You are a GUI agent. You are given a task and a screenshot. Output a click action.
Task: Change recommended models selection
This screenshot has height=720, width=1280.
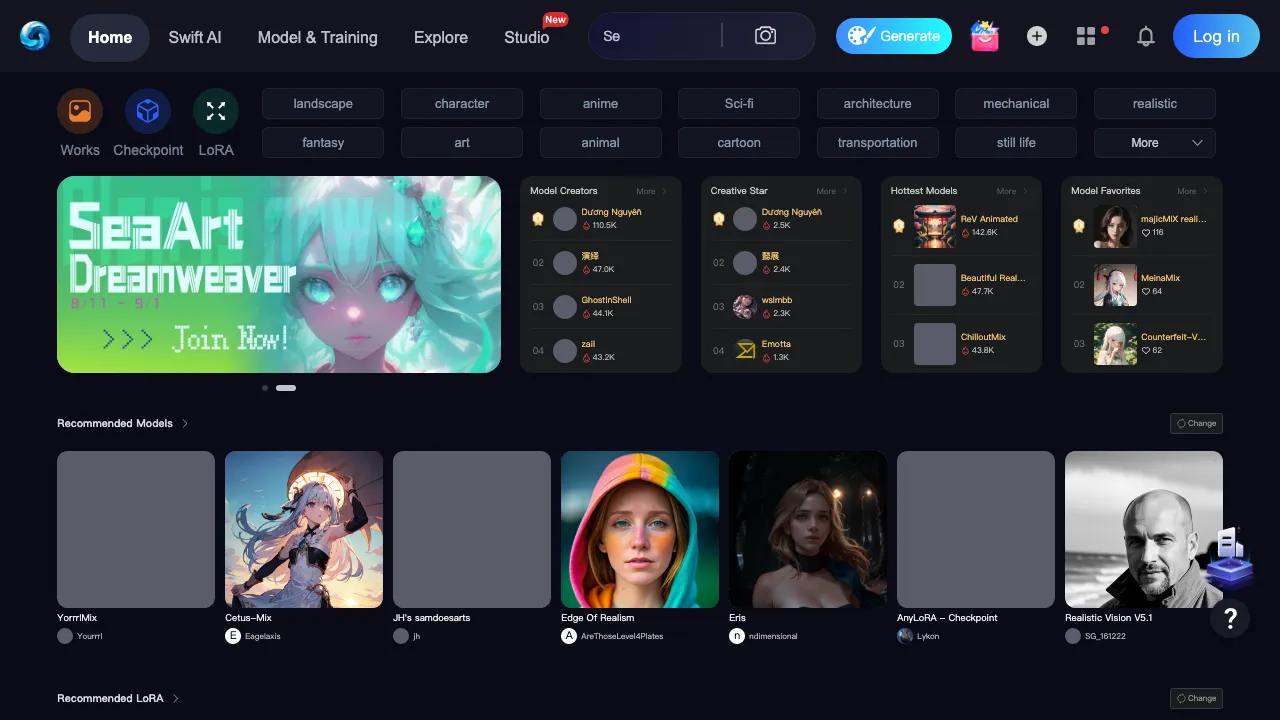point(1196,424)
